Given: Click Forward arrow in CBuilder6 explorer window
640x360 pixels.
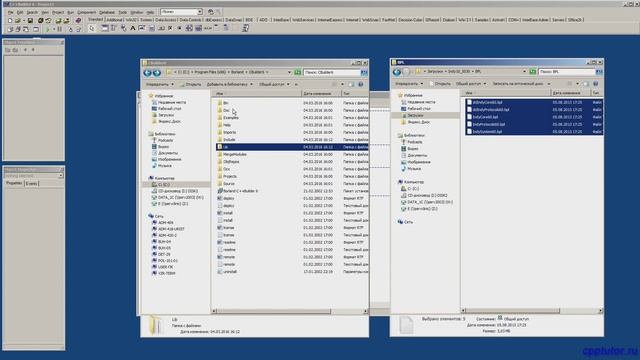Looking at the screenshot, I should [x=157, y=73].
